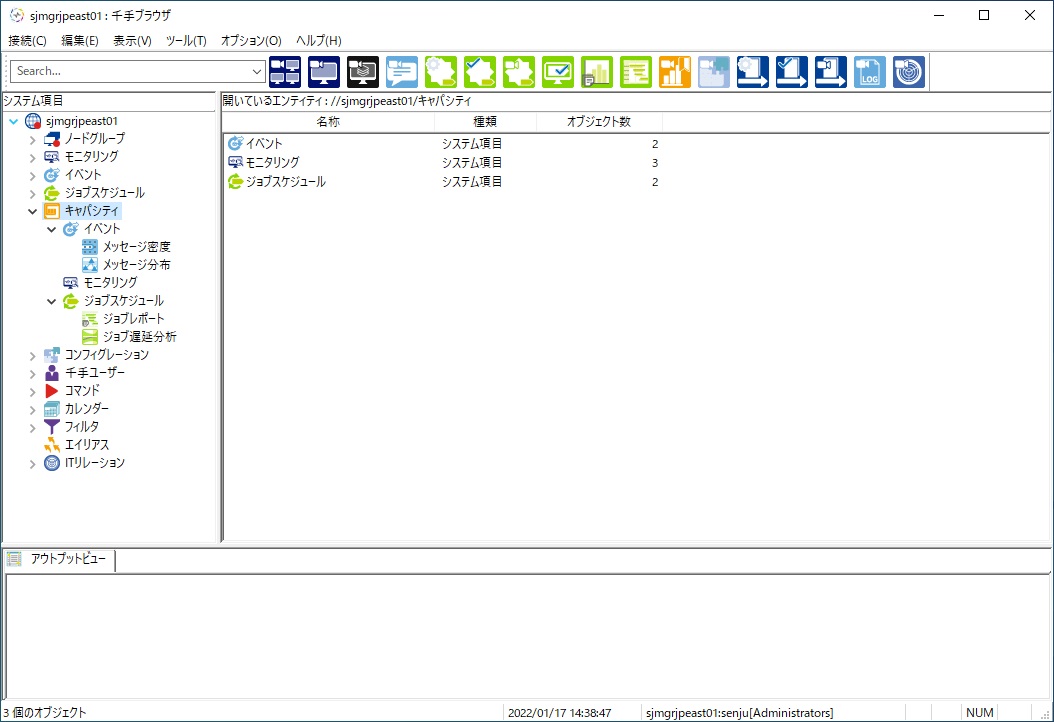Select エイリアス in the tree

click(x=87, y=445)
